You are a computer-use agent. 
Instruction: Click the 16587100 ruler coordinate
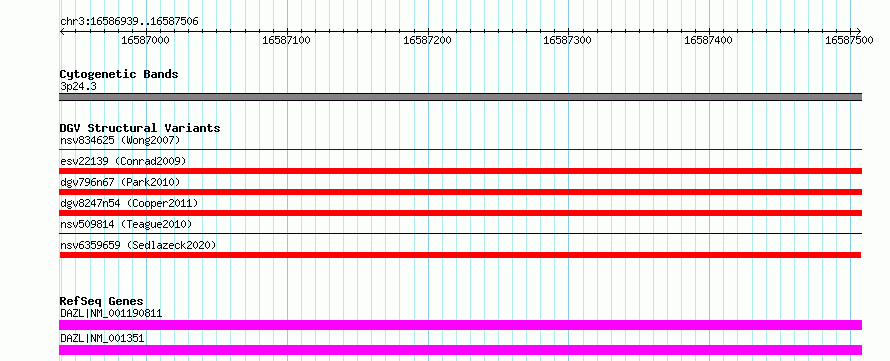[286, 40]
